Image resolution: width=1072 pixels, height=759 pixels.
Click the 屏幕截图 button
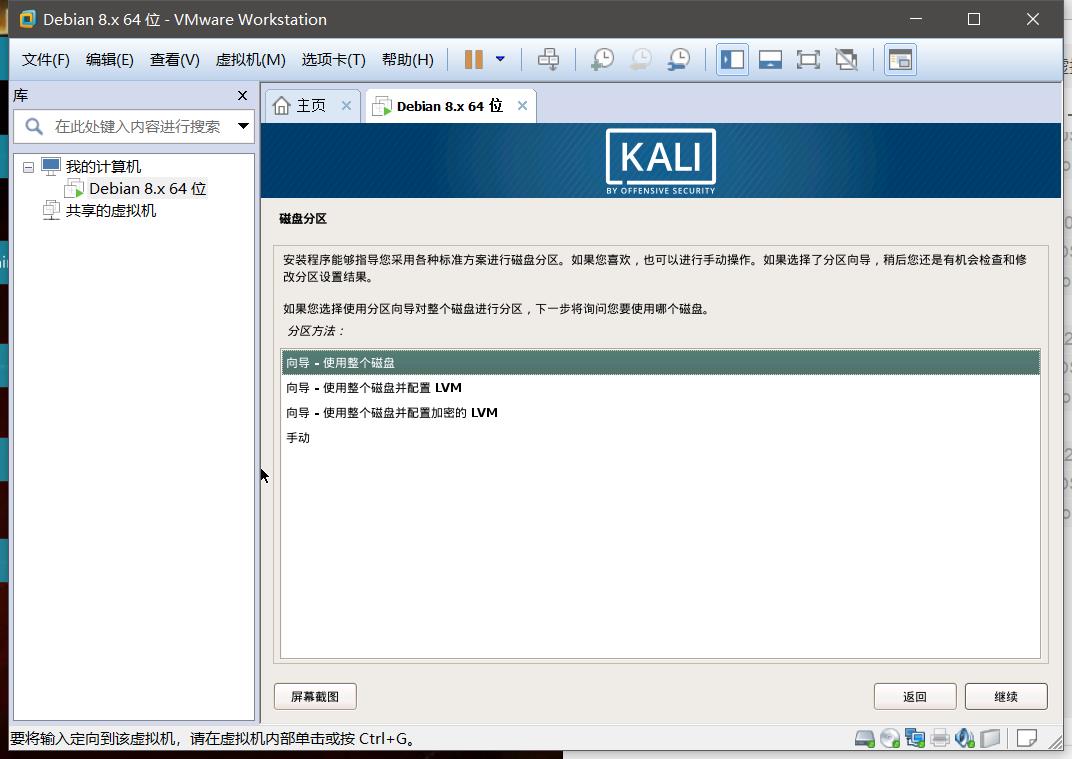tap(315, 696)
